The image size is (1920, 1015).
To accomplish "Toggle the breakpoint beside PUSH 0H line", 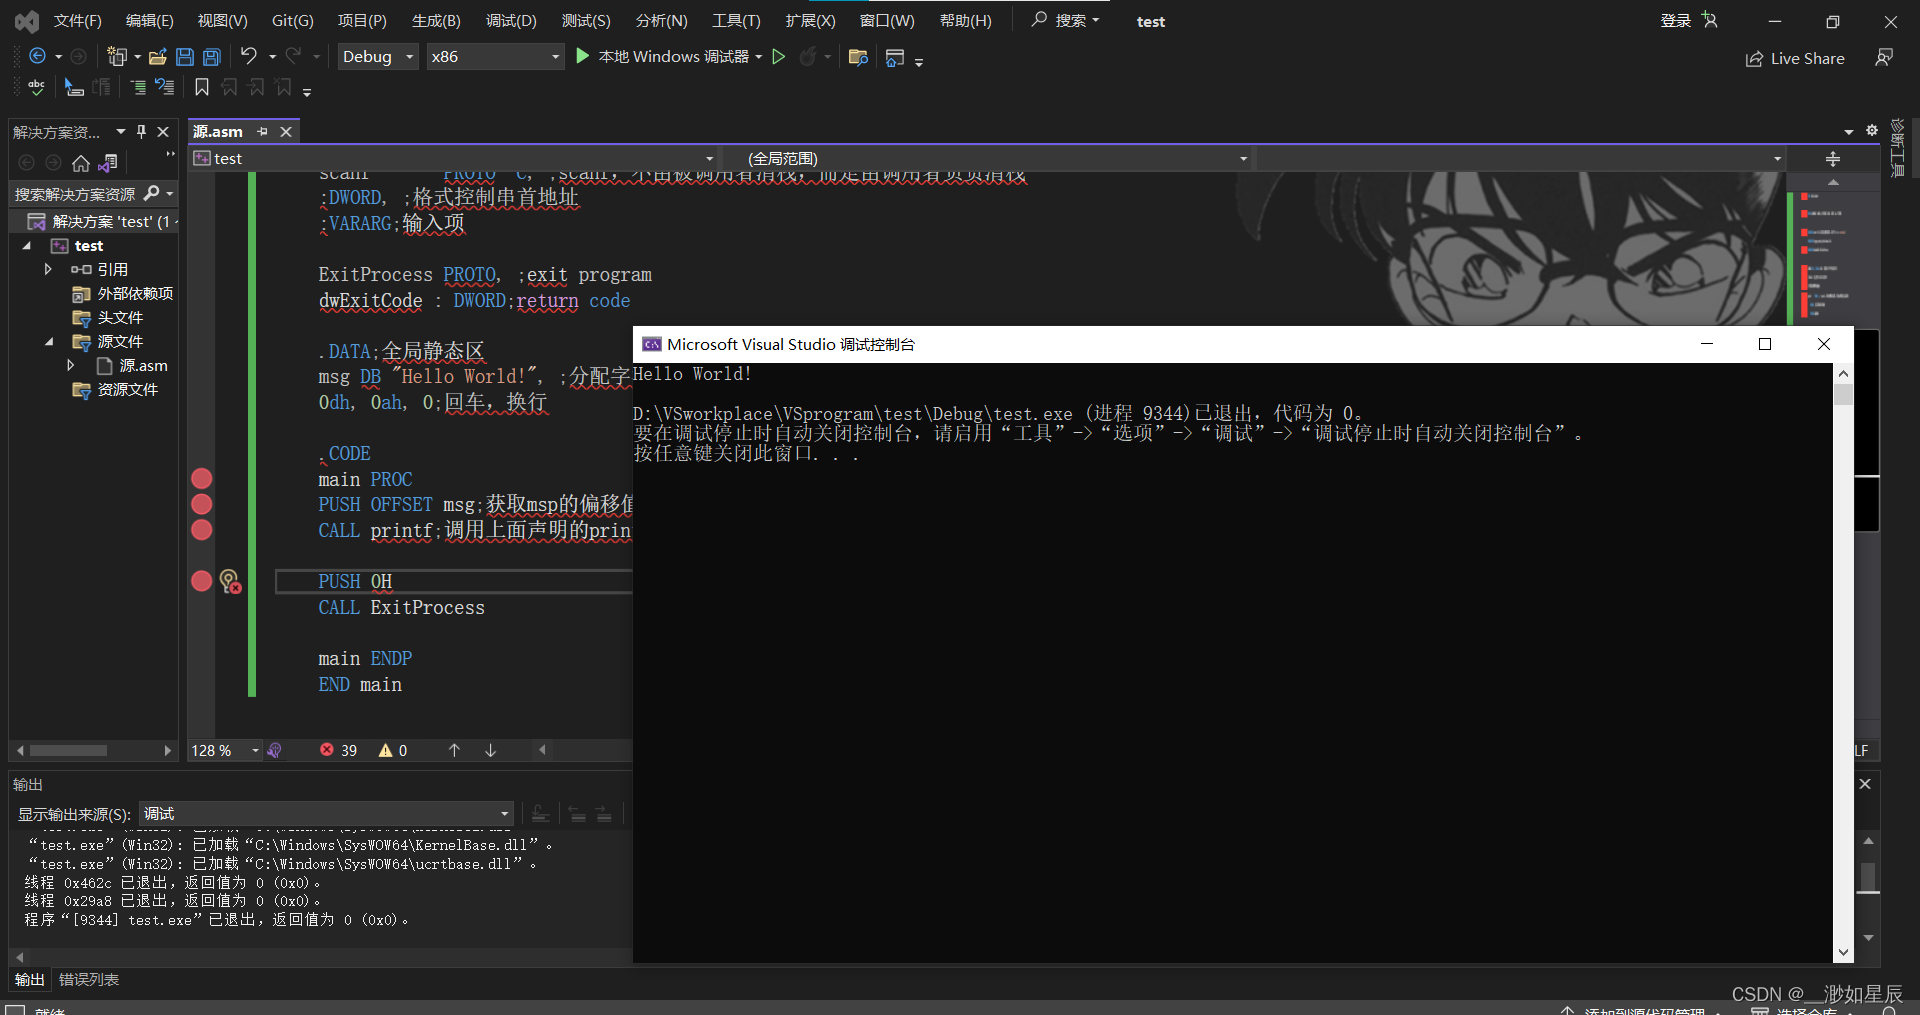I will tap(201, 581).
